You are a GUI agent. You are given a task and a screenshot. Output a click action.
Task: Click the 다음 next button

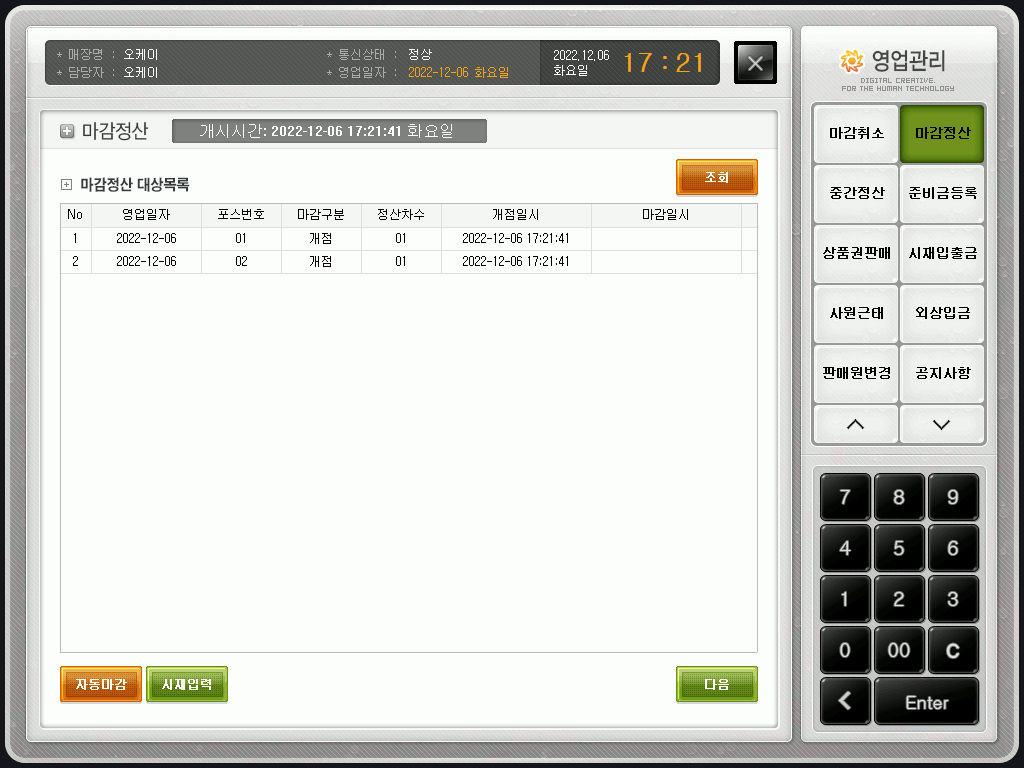(x=716, y=684)
